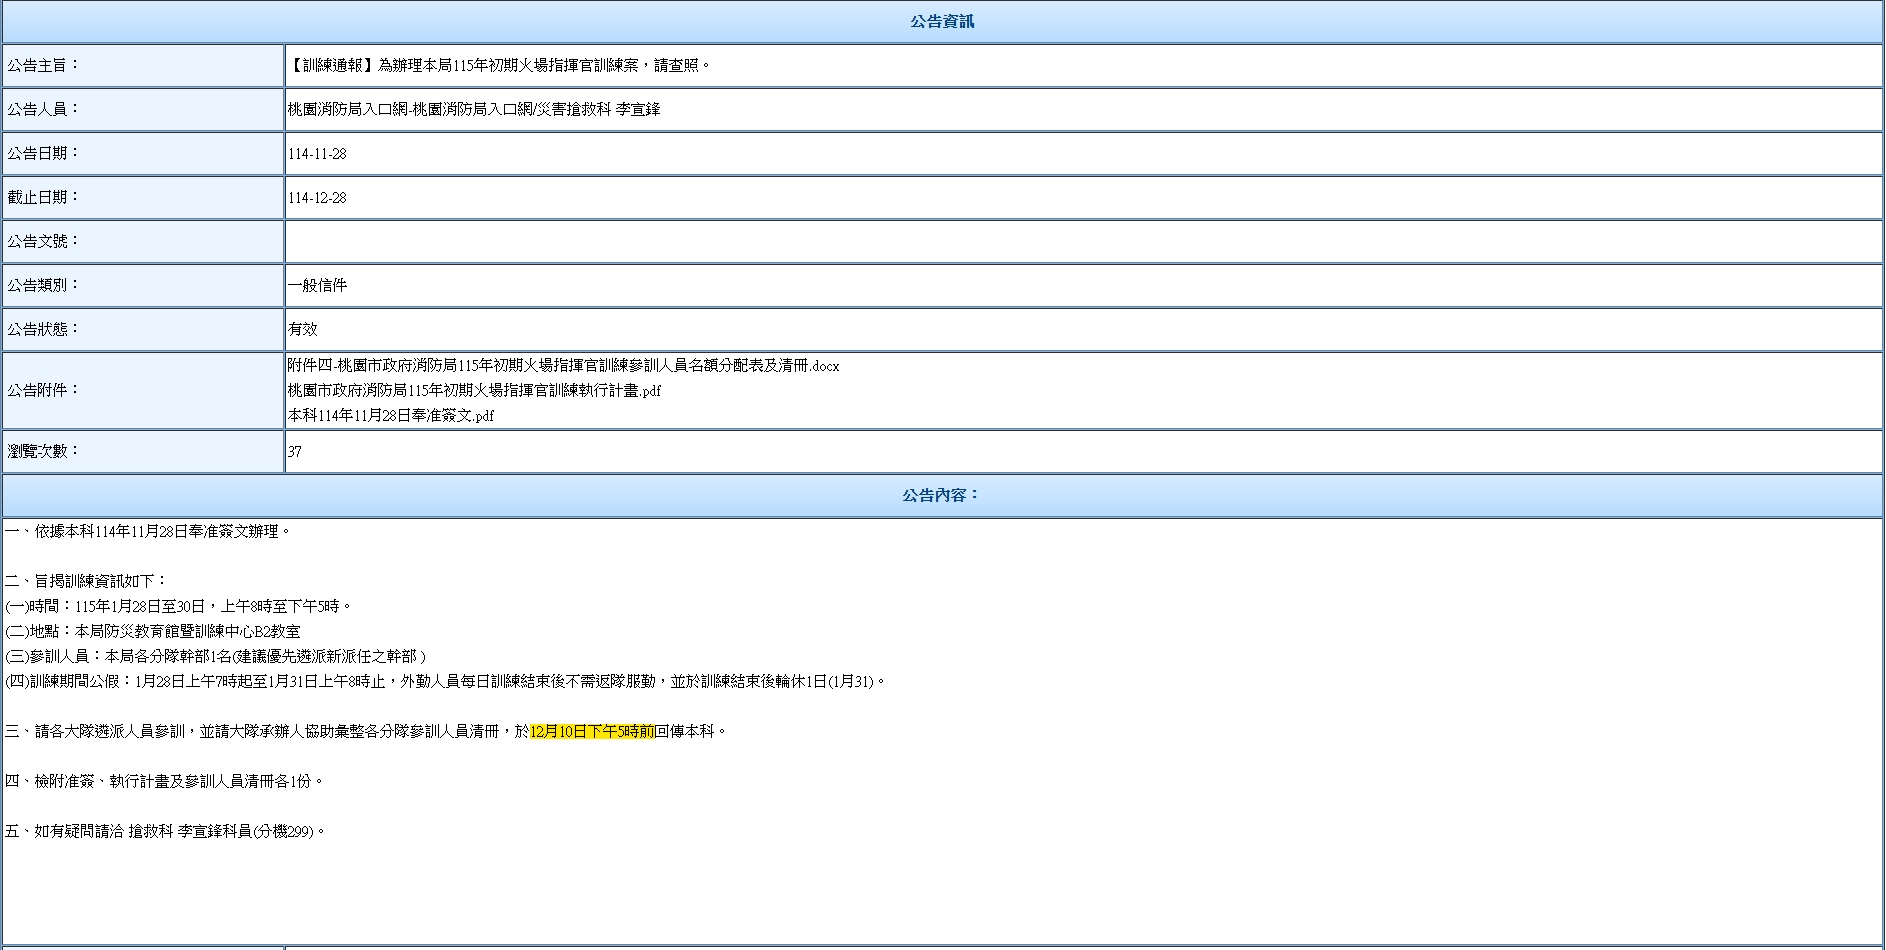Click the 公告人員 value with 李宣鋒

(474, 110)
